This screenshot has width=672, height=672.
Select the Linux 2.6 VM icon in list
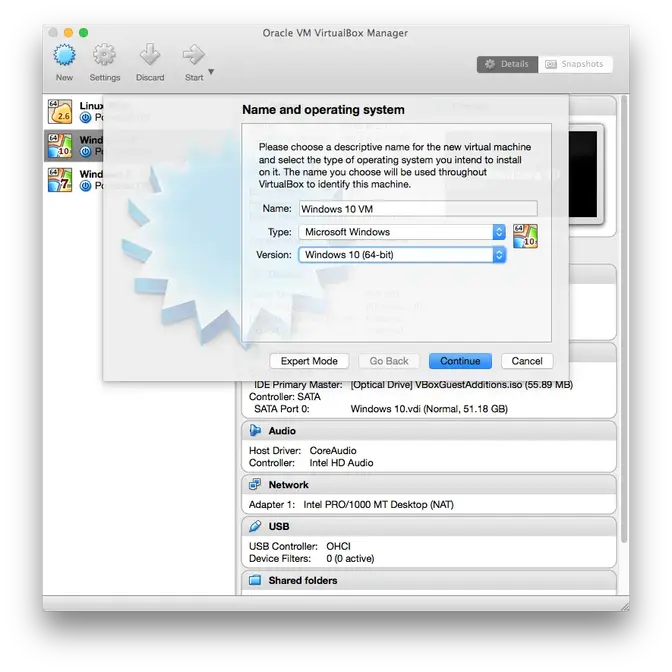pos(60,111)
